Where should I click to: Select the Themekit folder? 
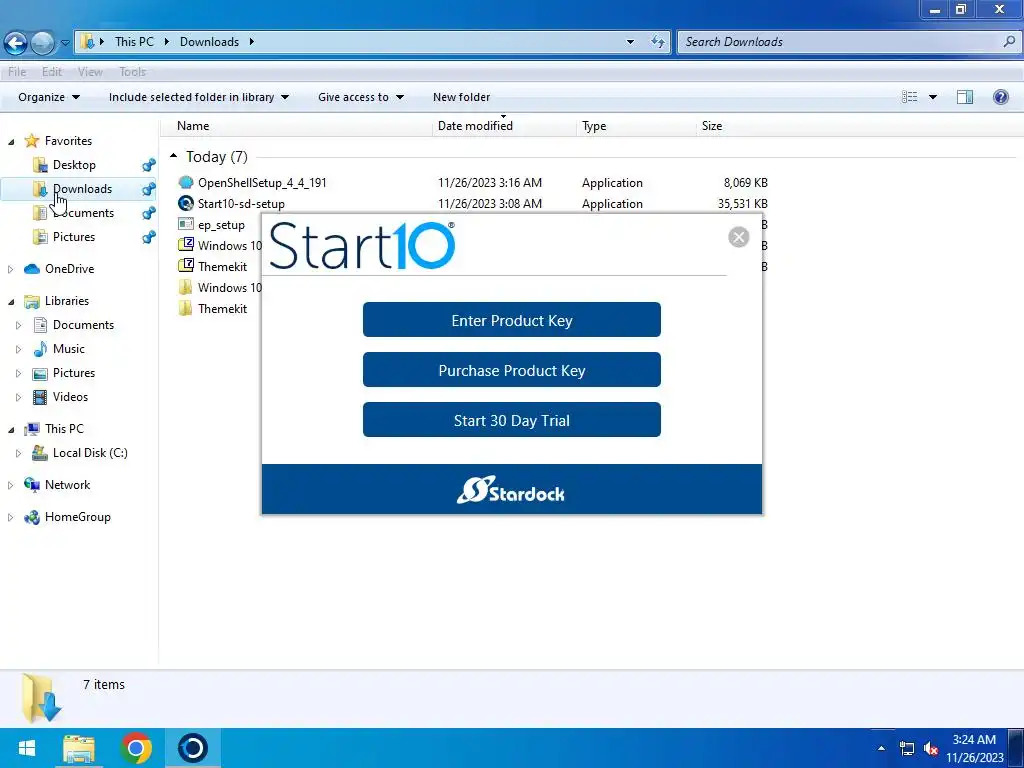pos(222,308)
